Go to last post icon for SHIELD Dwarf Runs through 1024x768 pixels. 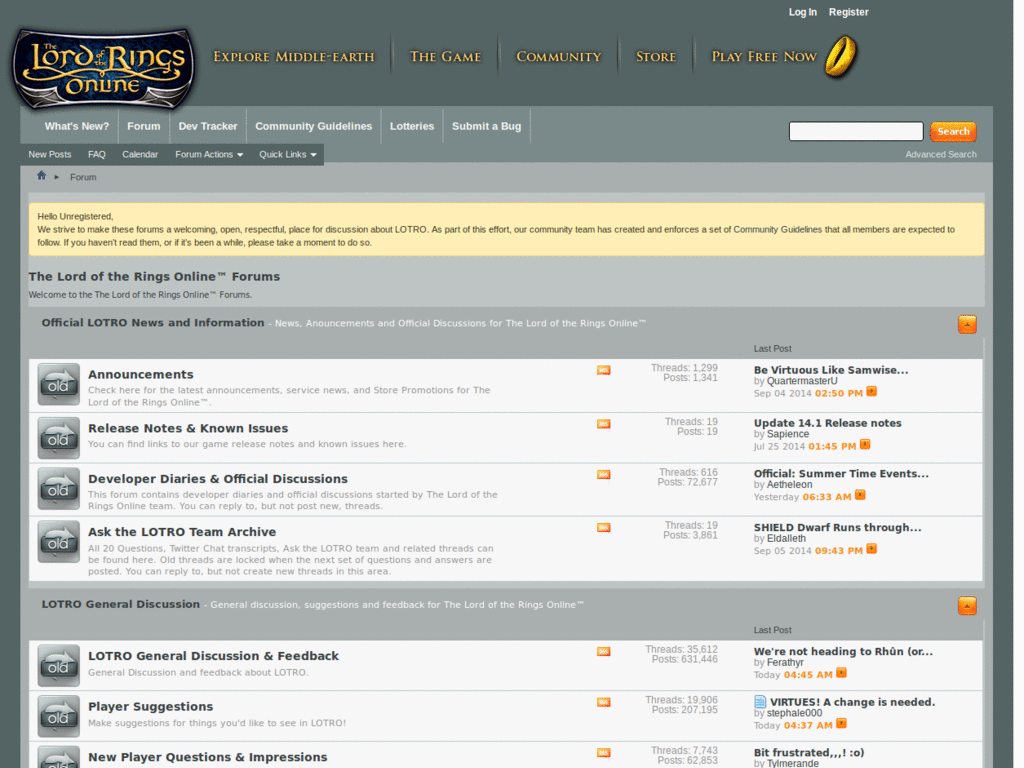tap(871, 549)
